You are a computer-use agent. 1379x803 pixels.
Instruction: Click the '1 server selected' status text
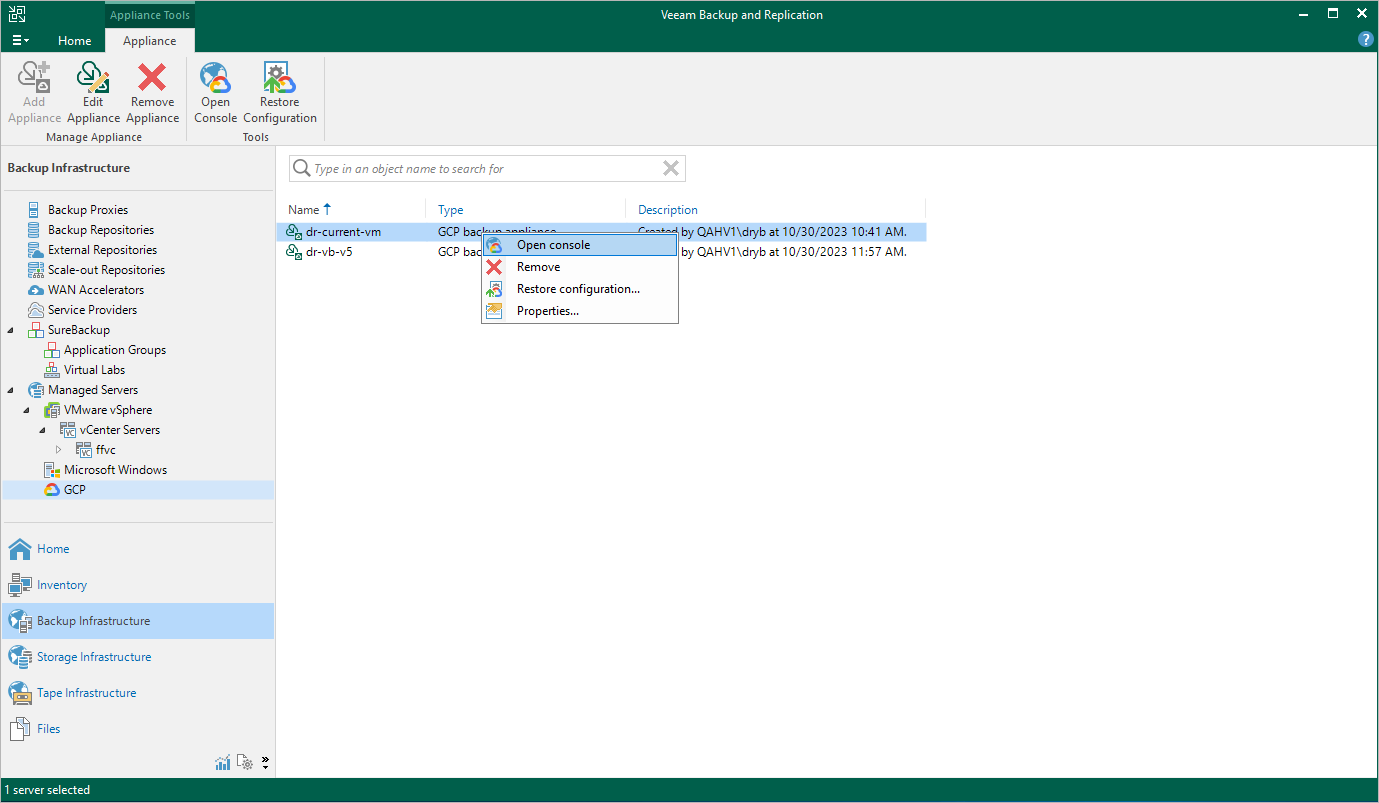coord(47,790)
